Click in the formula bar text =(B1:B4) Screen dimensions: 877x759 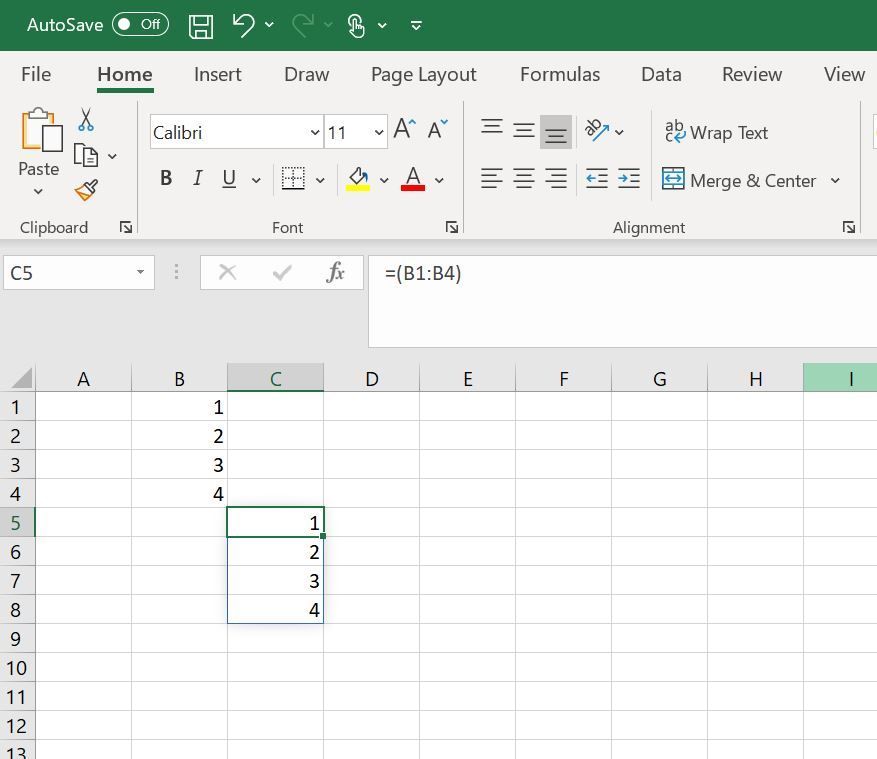[423, 274]
